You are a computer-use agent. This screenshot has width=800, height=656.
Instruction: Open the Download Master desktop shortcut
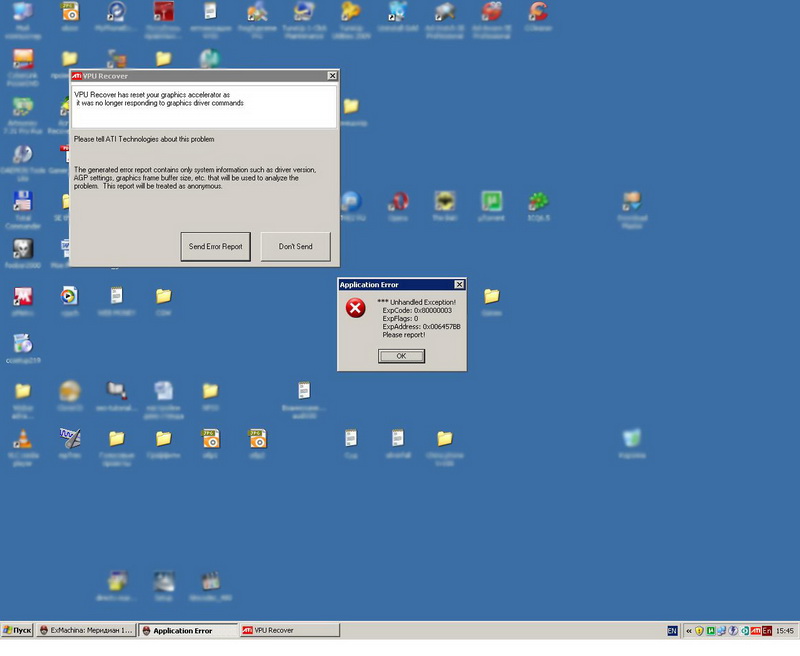[632, 203]
